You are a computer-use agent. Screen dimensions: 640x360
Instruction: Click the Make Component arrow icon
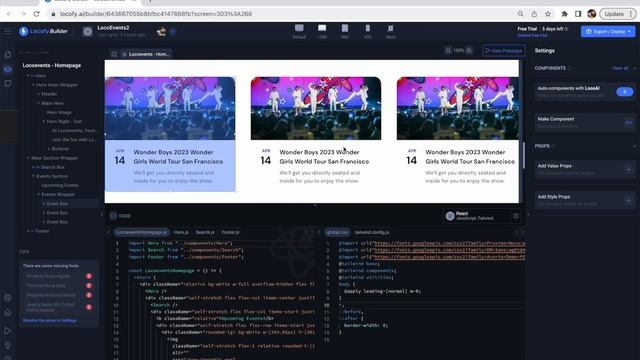tap(629, 122)
